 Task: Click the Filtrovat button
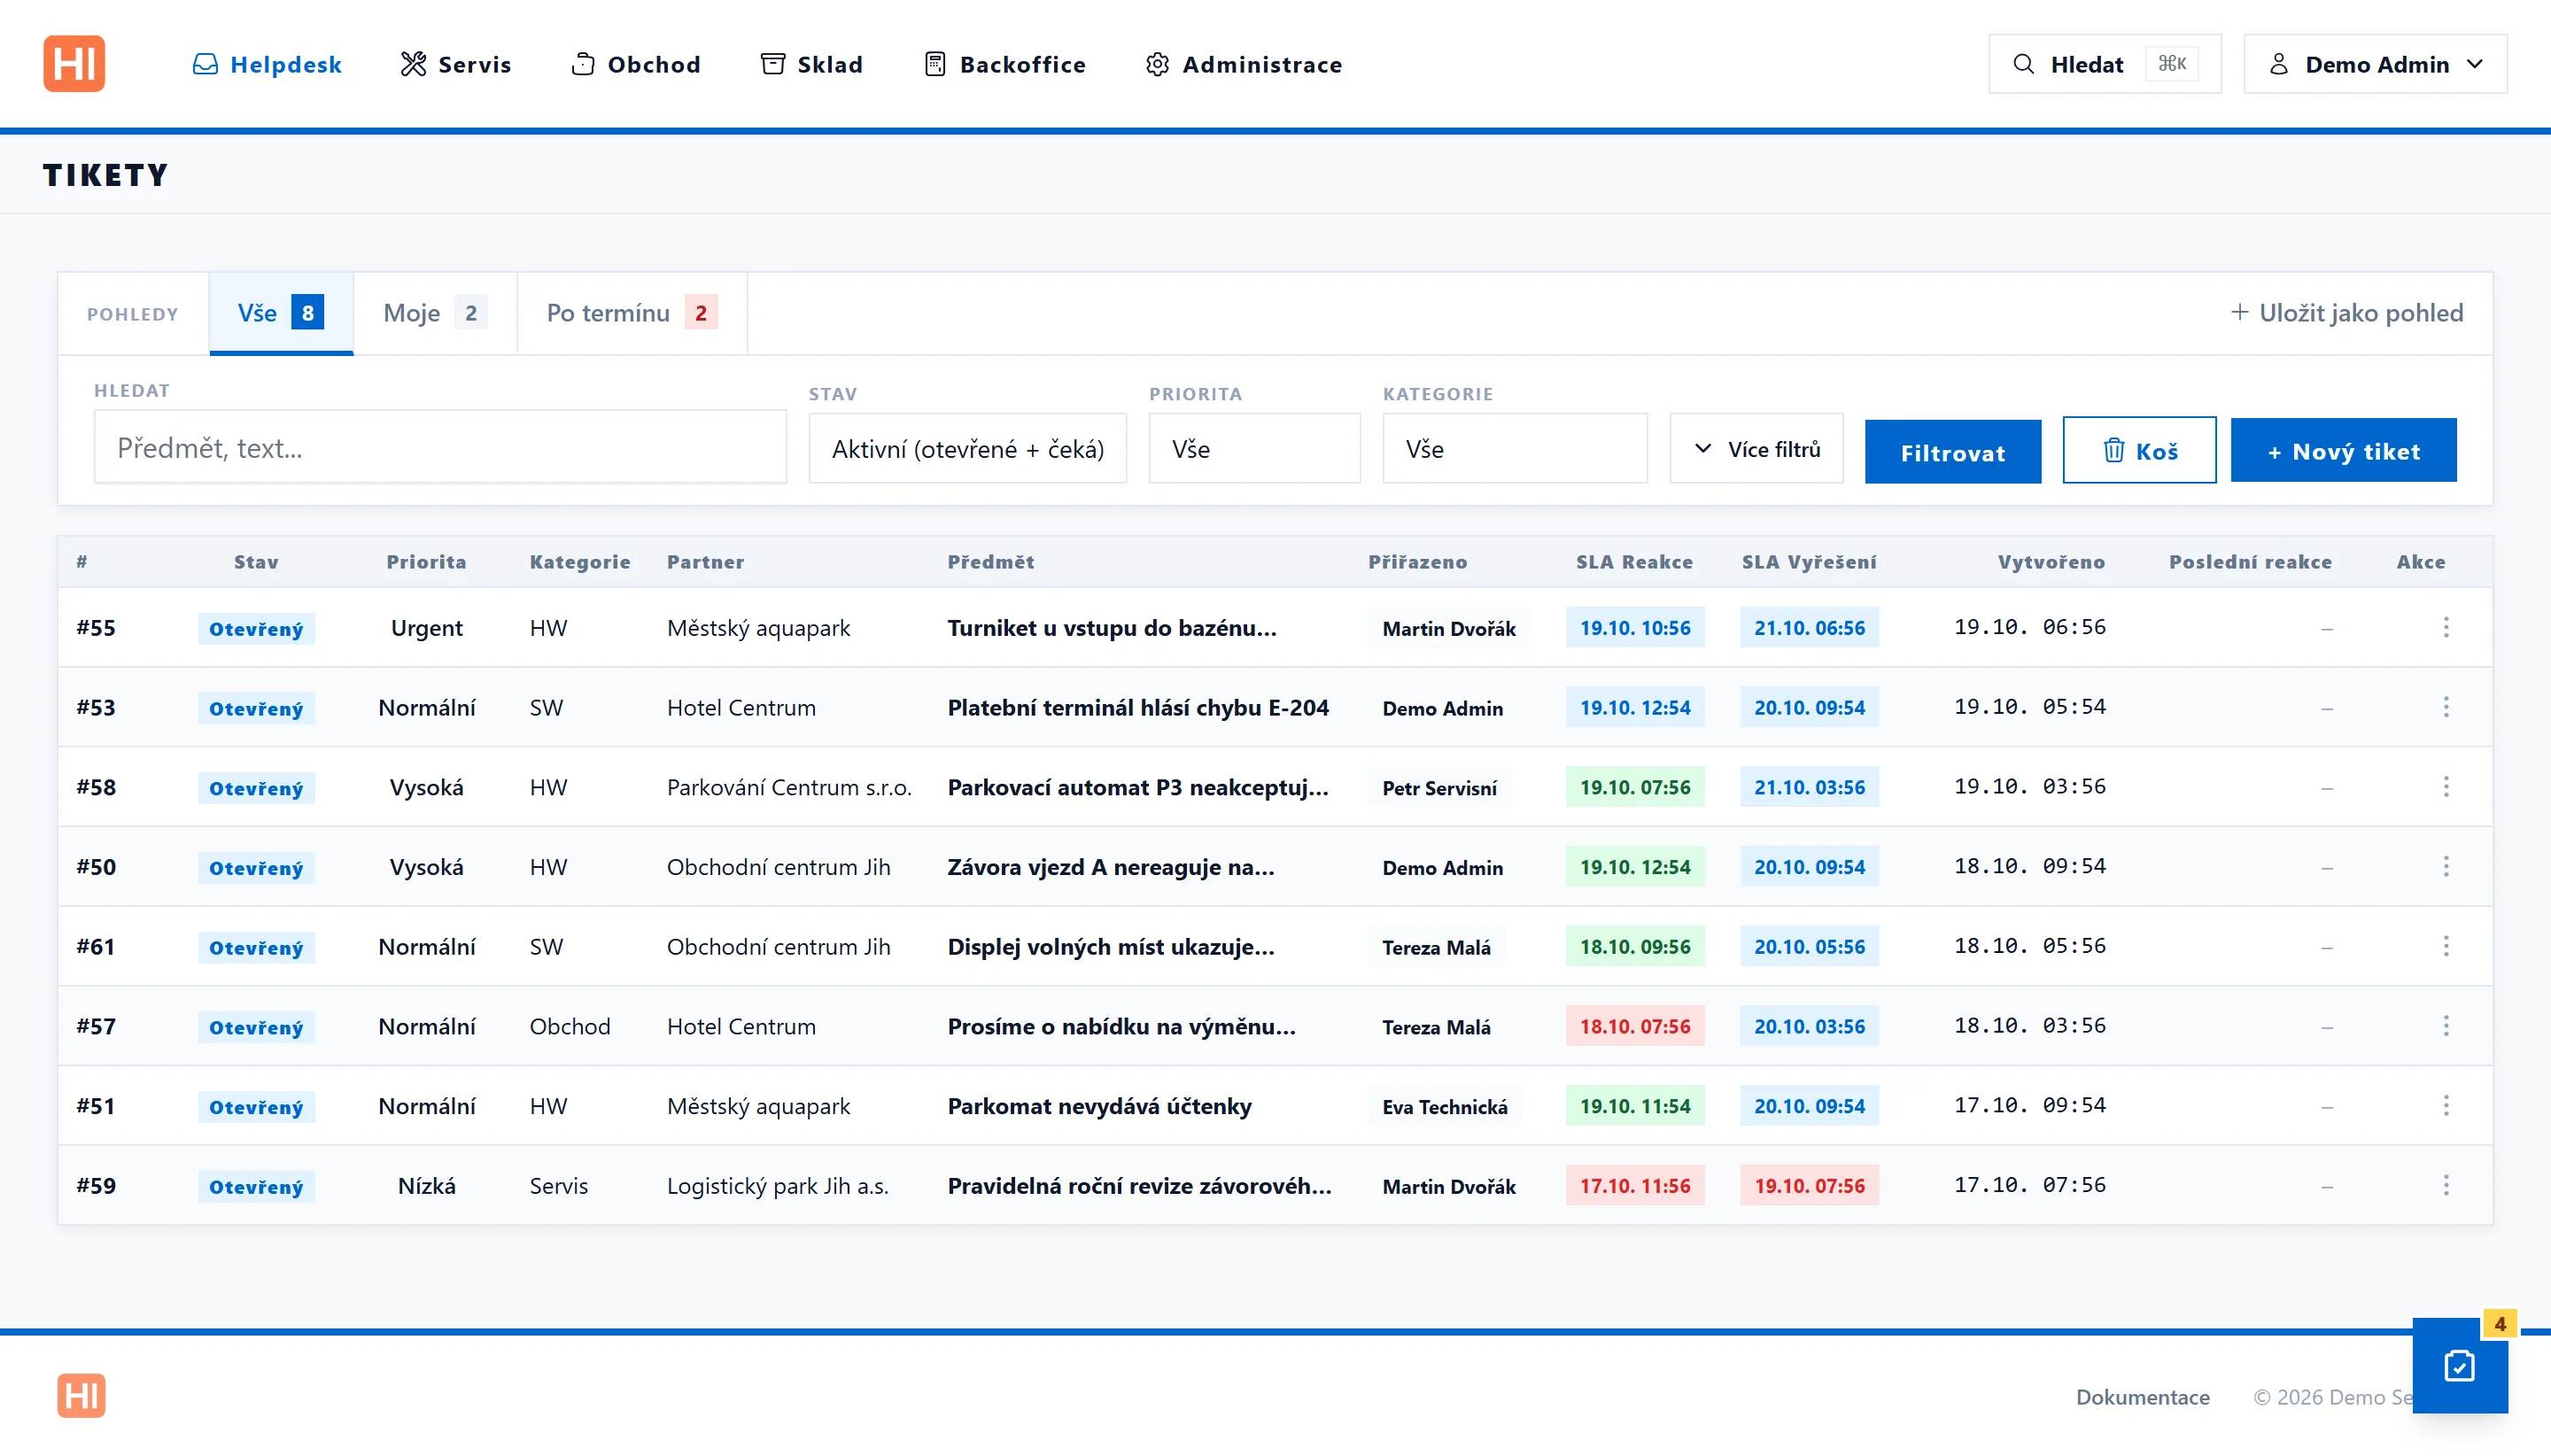point(1952,452)
